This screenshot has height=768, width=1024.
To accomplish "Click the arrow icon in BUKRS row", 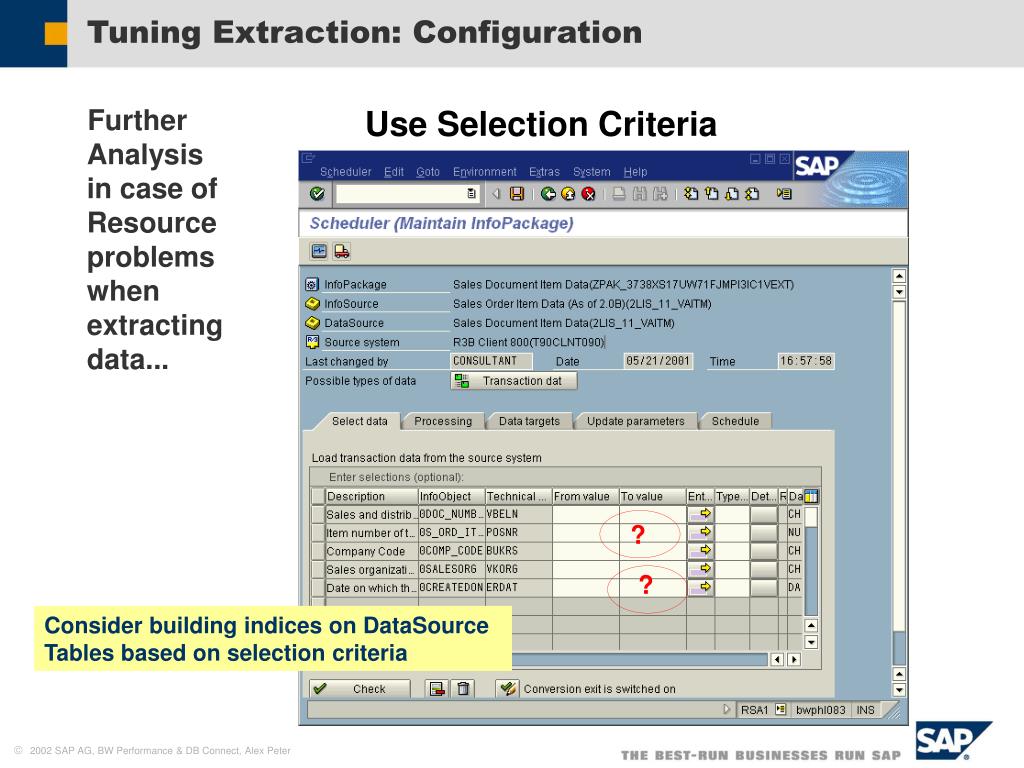I will pyautogui.click(x=700, y=551).
